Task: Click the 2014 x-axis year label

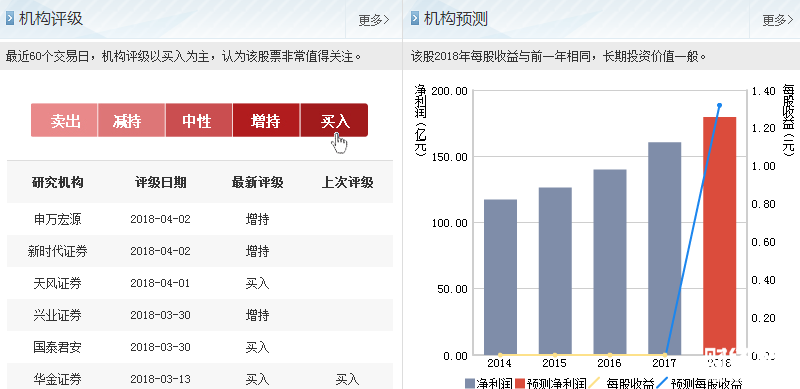Action: click(499, 363)
